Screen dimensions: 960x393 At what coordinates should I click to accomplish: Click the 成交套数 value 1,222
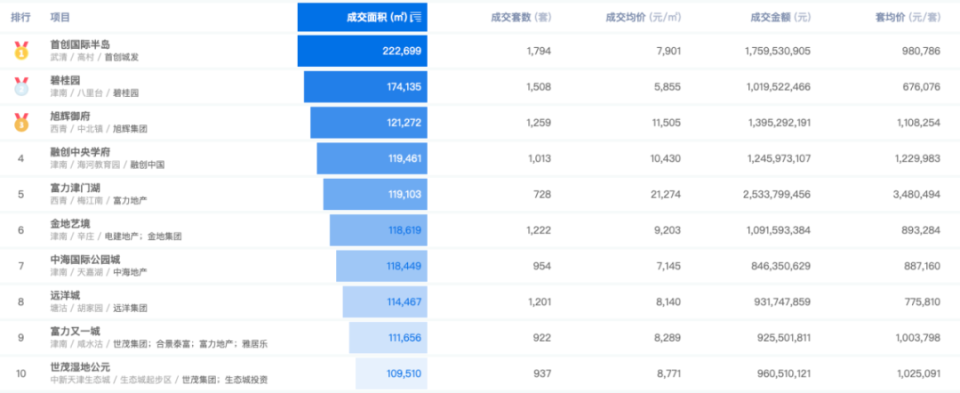point(539,230)
